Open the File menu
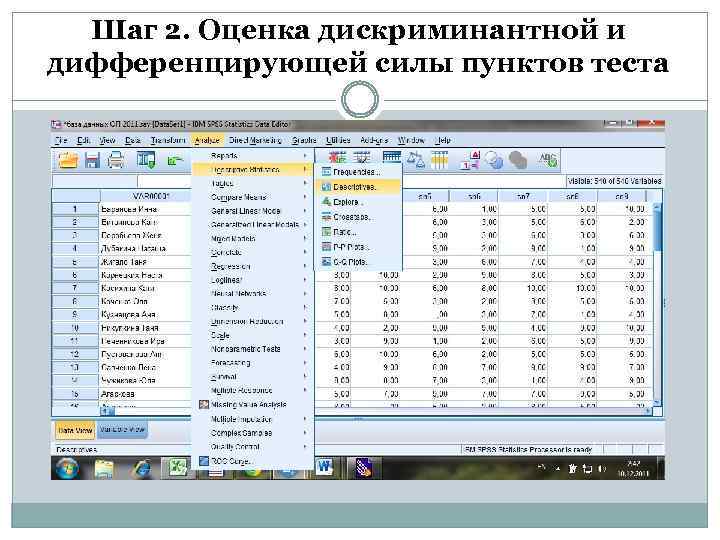This screenshot has width=720, height=540. pyautogui.click(x=61, y=140)
